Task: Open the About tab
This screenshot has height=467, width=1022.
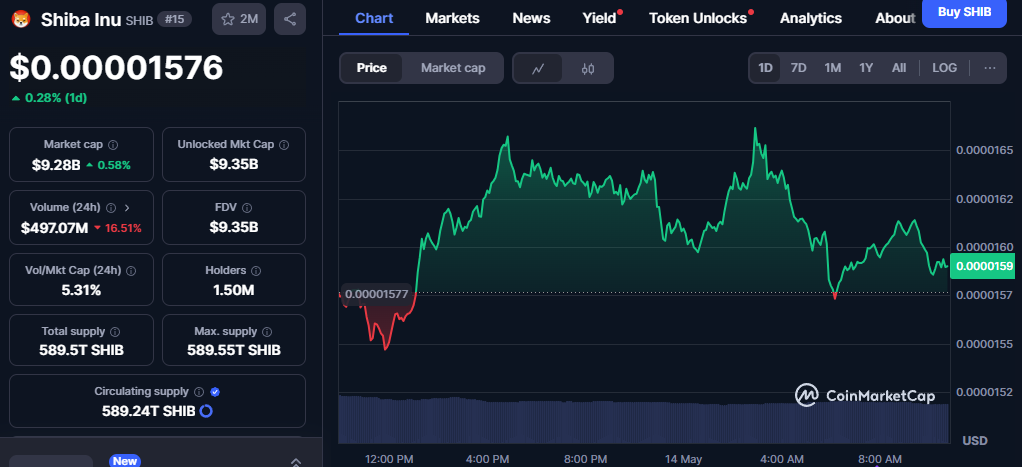Action: [895, 18]
